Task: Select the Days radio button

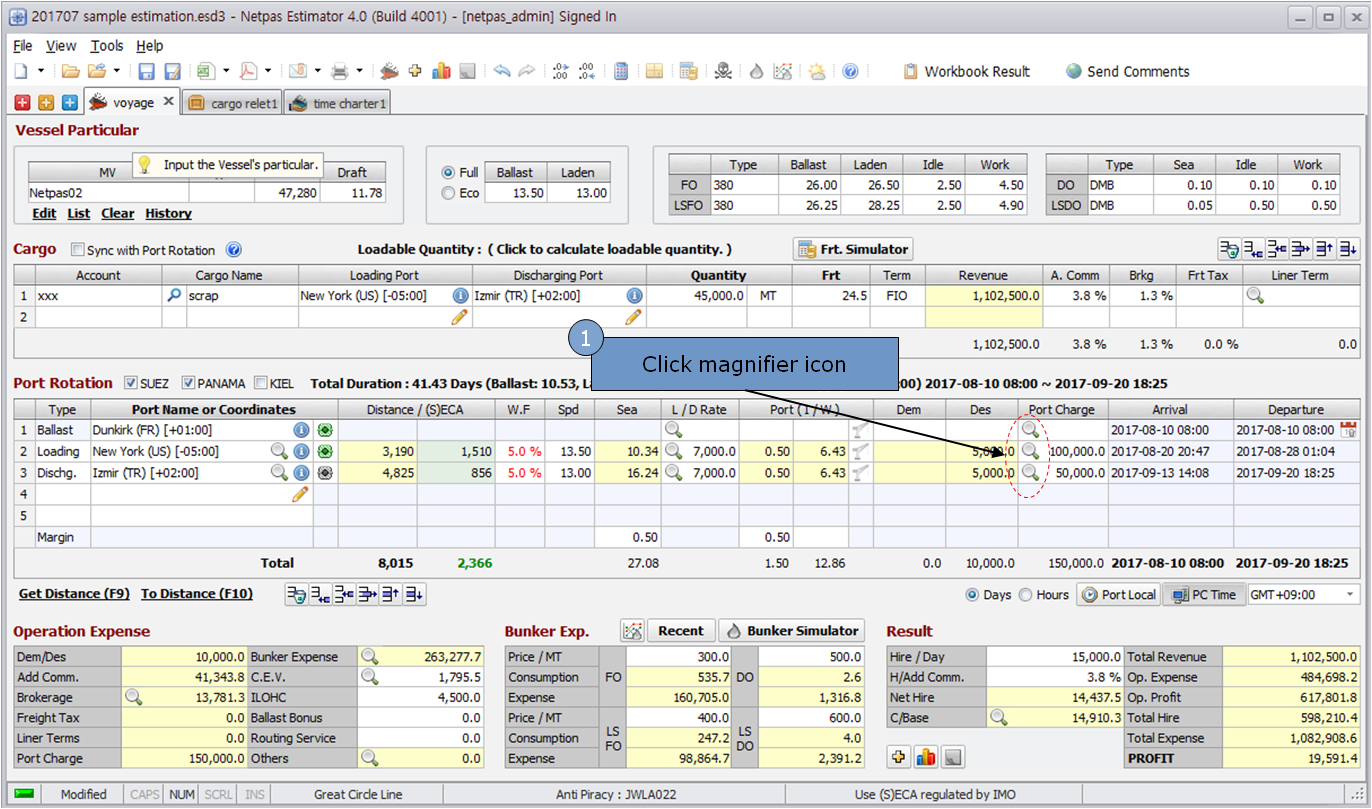Action: point(972,594)
